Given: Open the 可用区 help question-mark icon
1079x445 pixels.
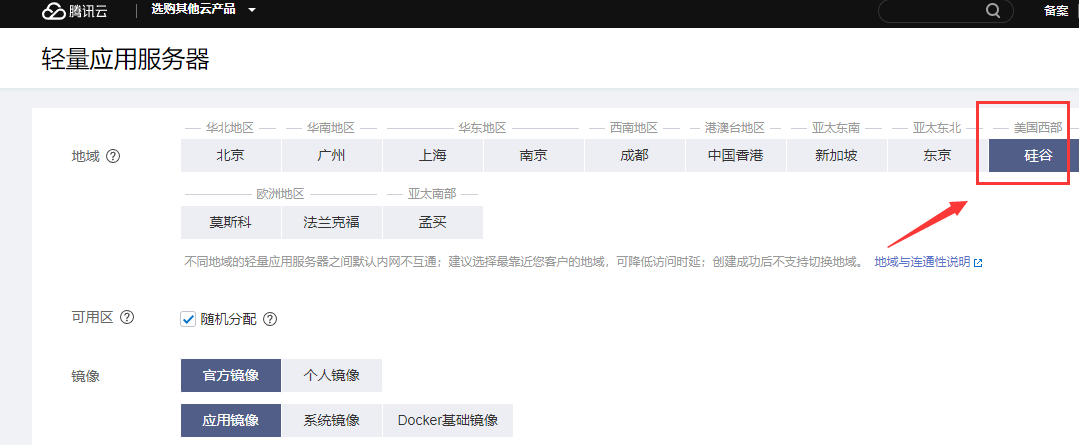Looking at the screenshot, I should coord(127,317).
